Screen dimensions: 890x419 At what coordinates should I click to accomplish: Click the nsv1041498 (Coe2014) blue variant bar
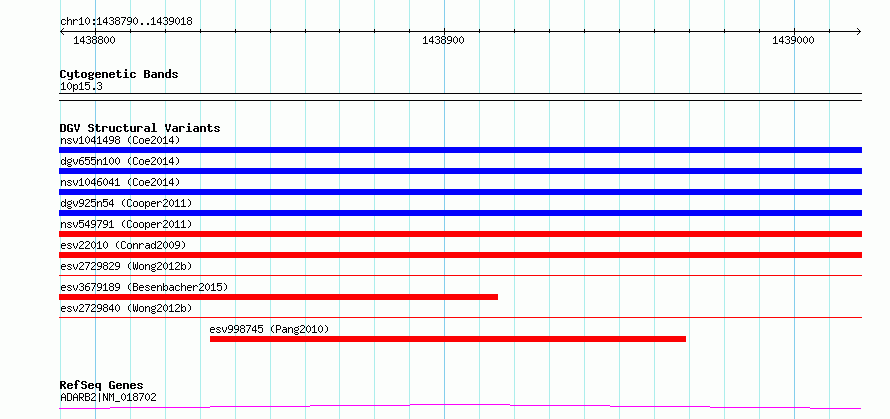pyautogui.click(x=460, y=150)
